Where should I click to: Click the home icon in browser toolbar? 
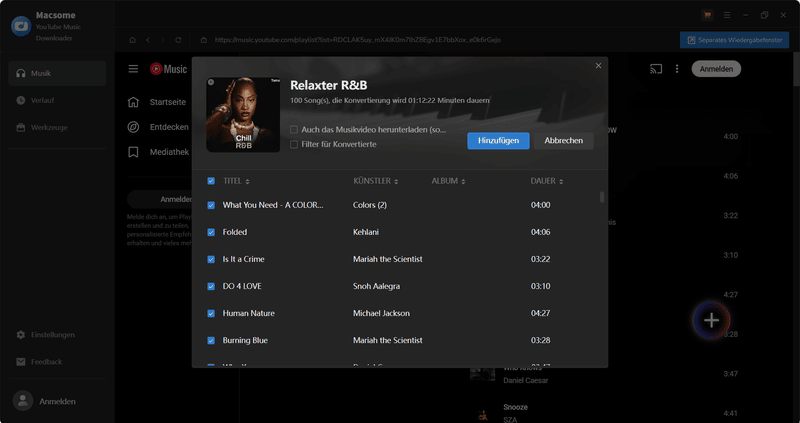click(x=133, y=40)
